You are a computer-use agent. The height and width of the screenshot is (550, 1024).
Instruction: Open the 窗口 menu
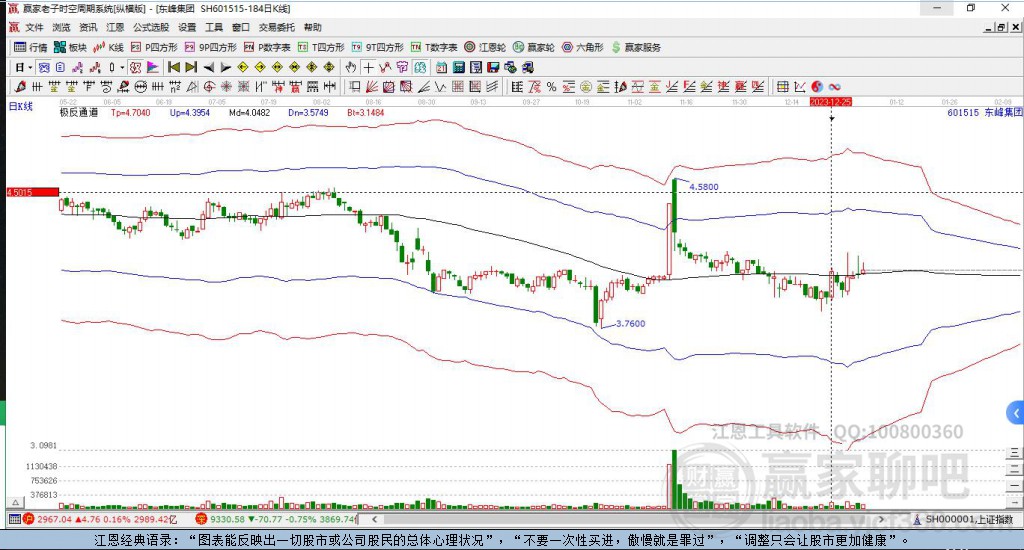point(240,27)
